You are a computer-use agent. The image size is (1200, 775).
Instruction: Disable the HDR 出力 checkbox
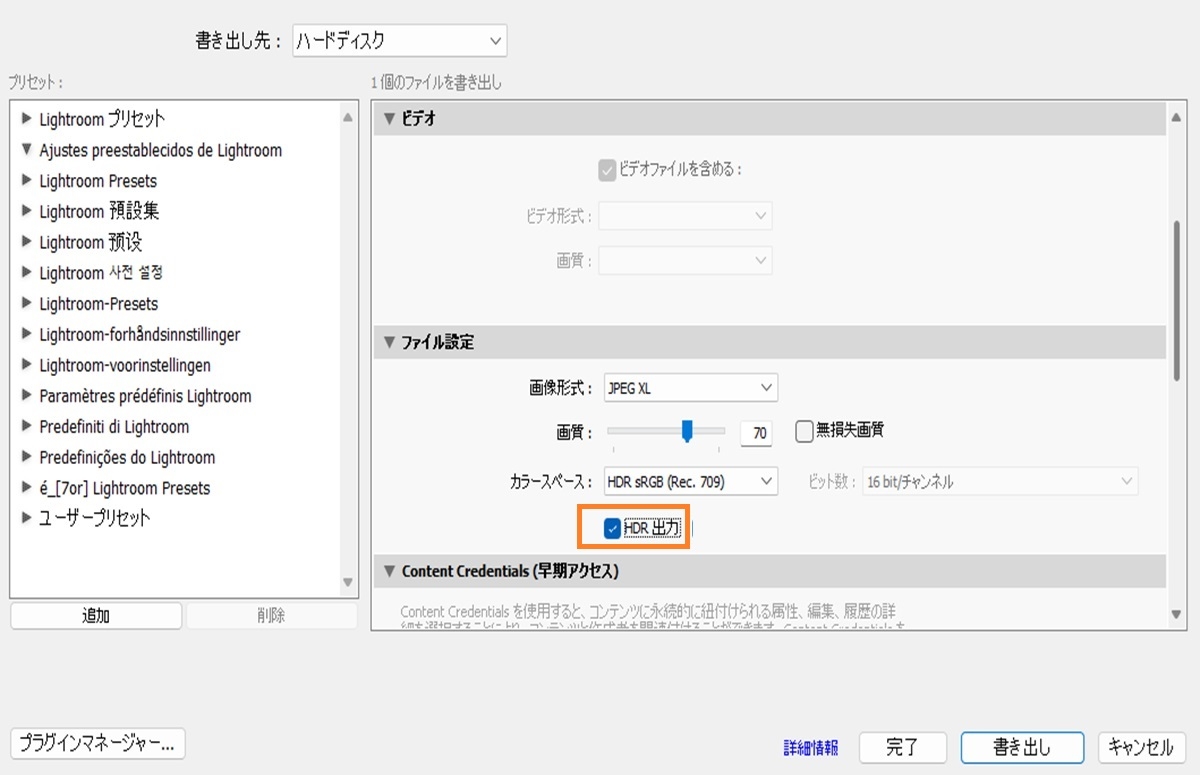612,528
